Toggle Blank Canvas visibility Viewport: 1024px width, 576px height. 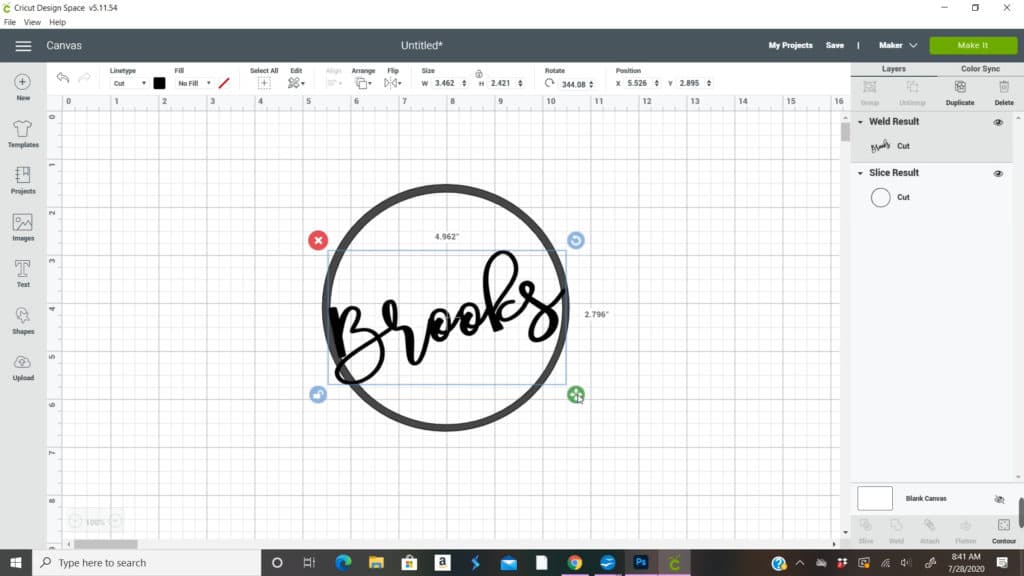click(x=999, y=499)
